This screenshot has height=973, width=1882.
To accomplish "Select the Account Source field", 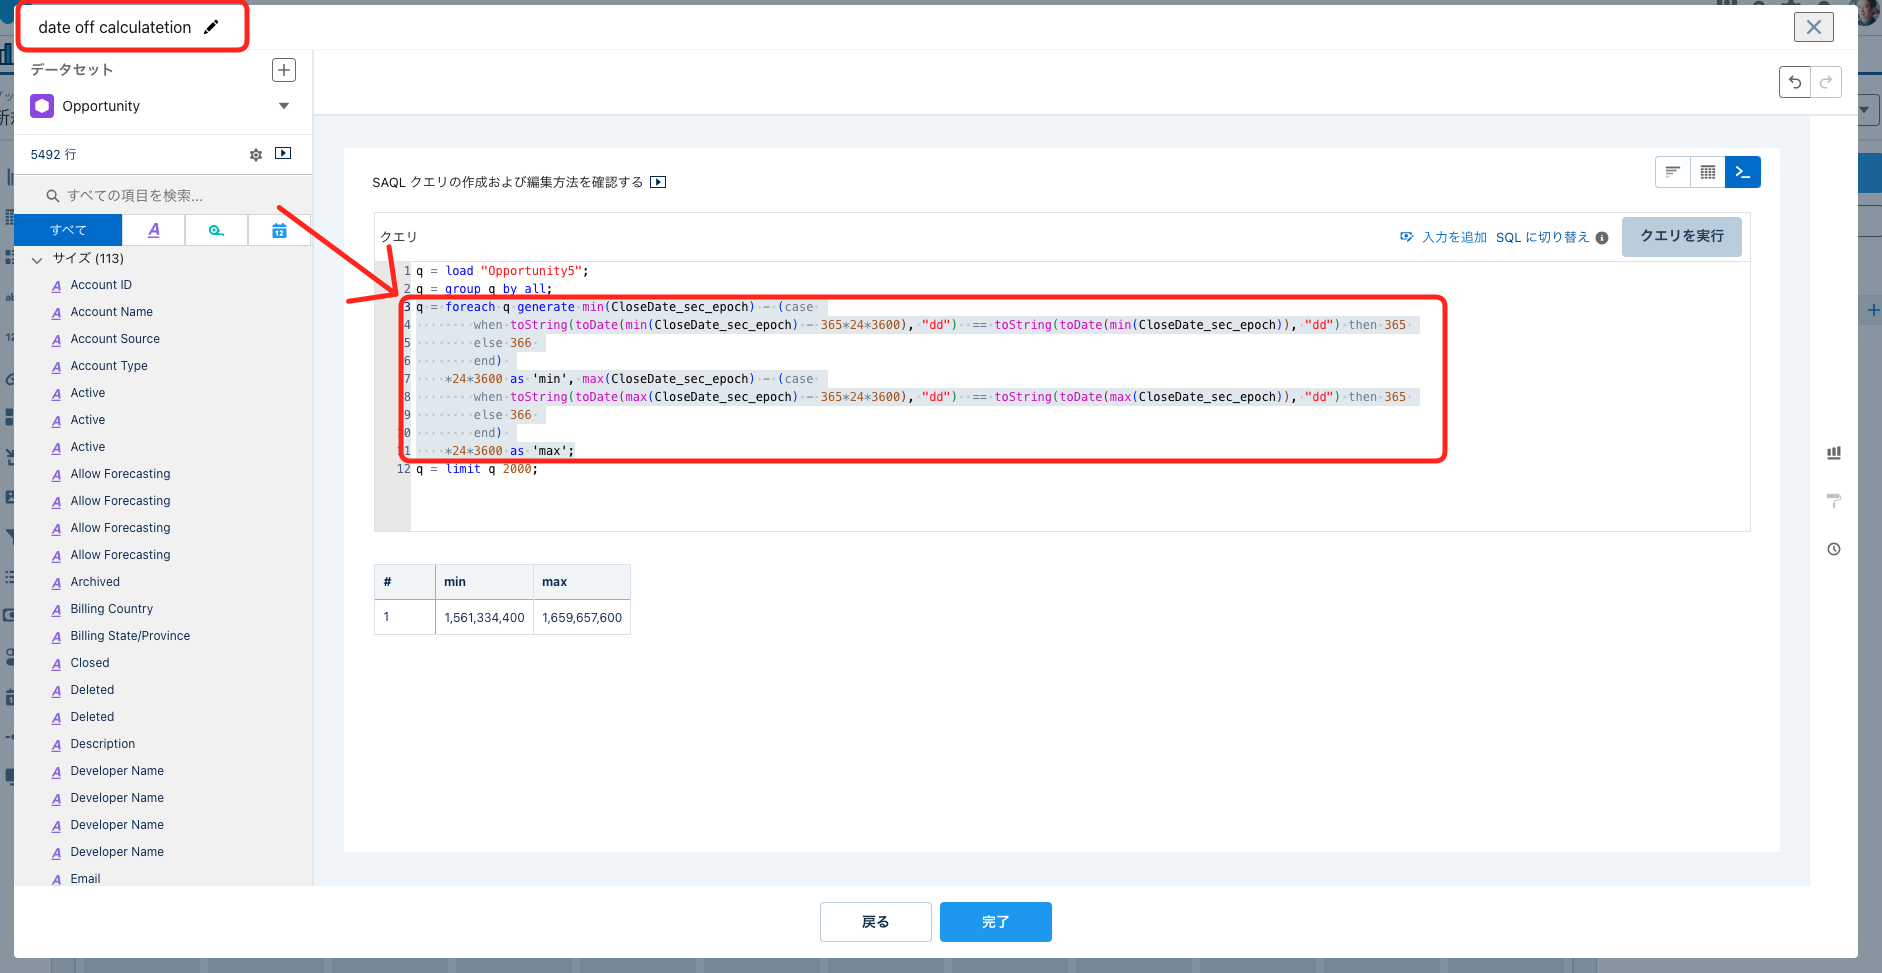I will 115,339.
